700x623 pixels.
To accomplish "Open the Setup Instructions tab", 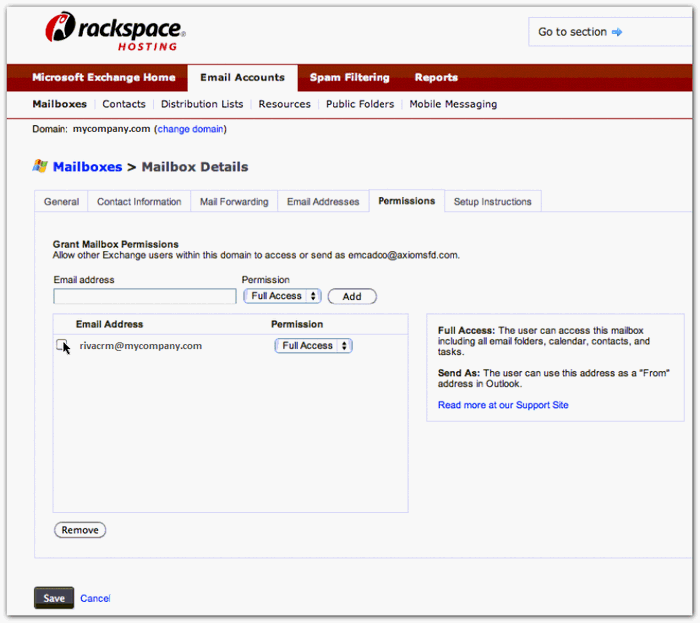I will (492, 201).
